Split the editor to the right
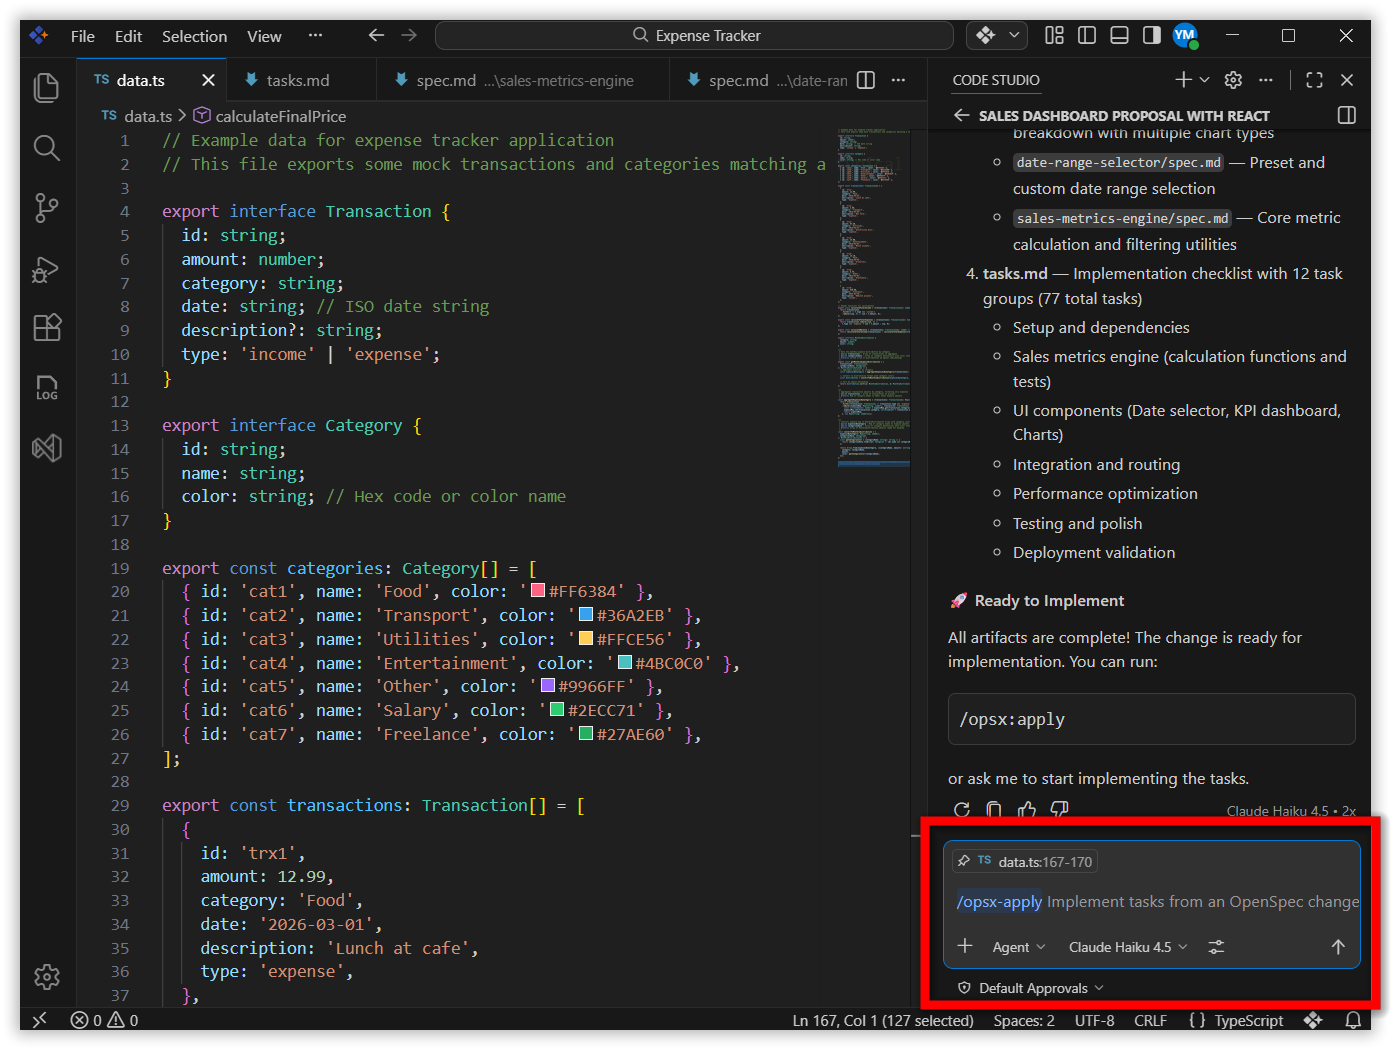This screenshot has width=1391, height=1050. pyautogui.click(x=866, y=80)
